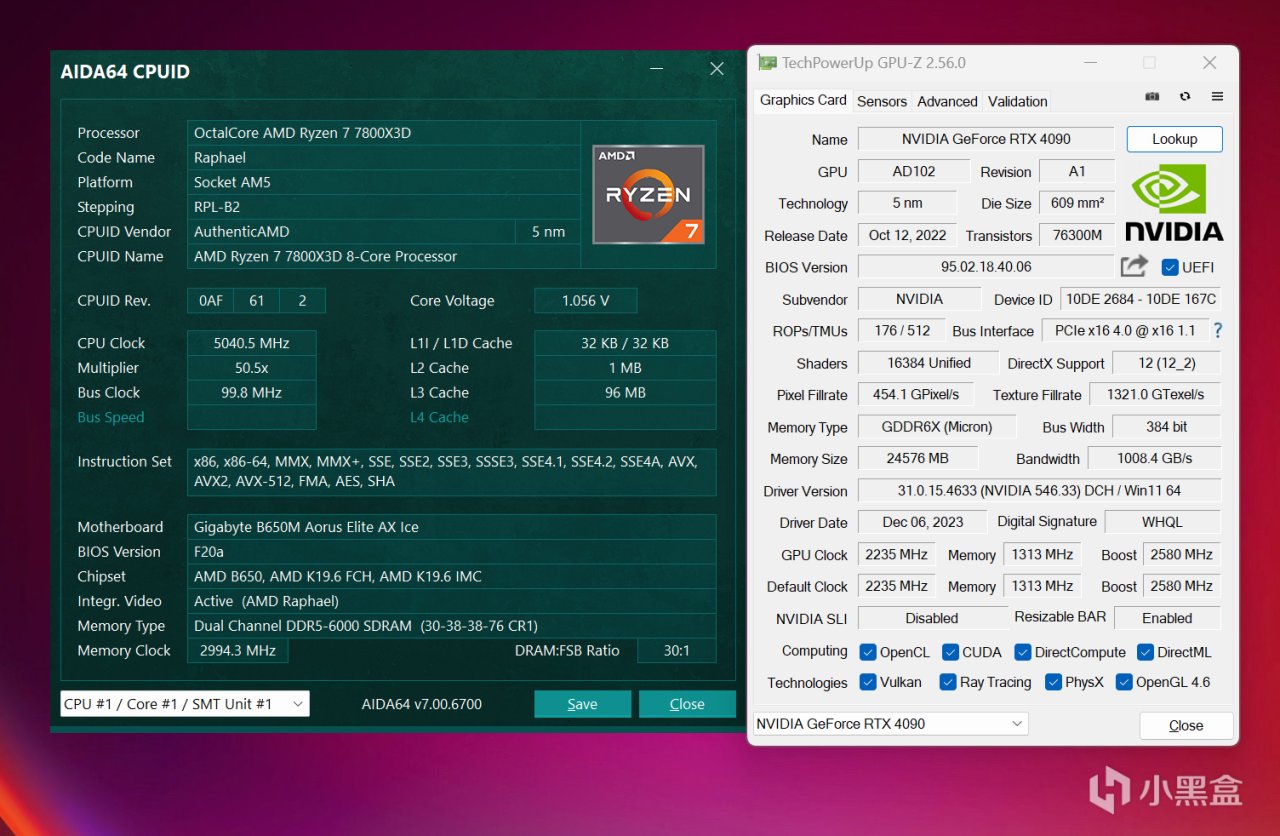Click the AMD Ryzen 7 badge

click(648, 194)
